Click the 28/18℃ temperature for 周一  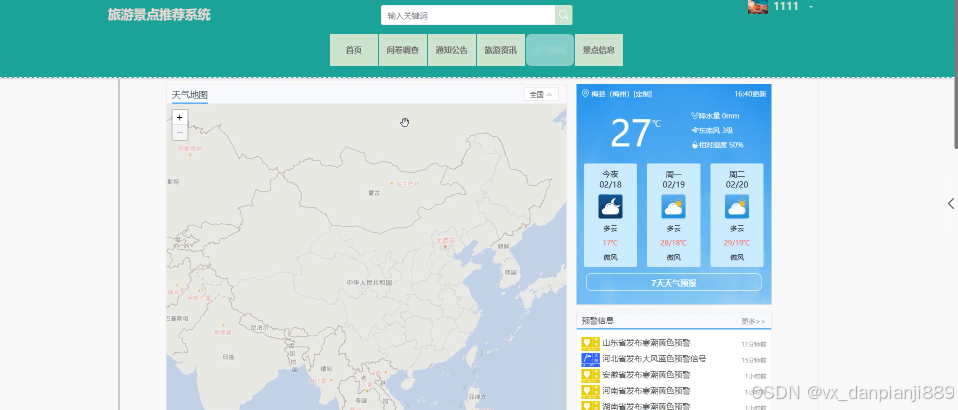[x=673, y=243]
